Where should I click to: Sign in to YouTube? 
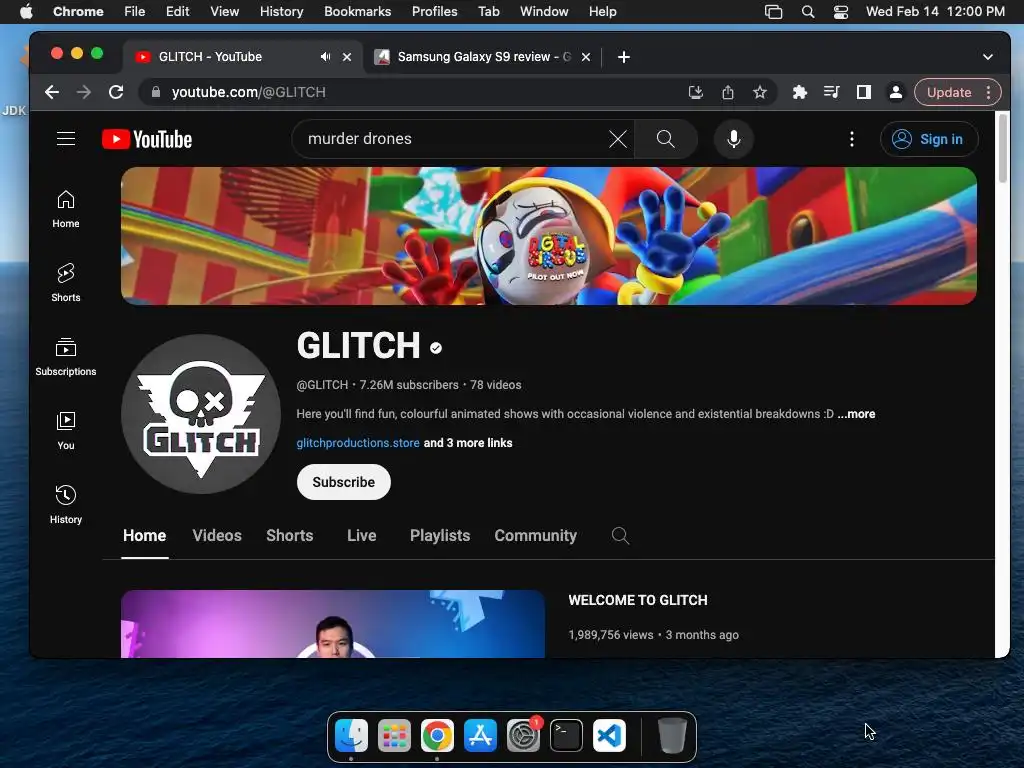coord(929,139)
